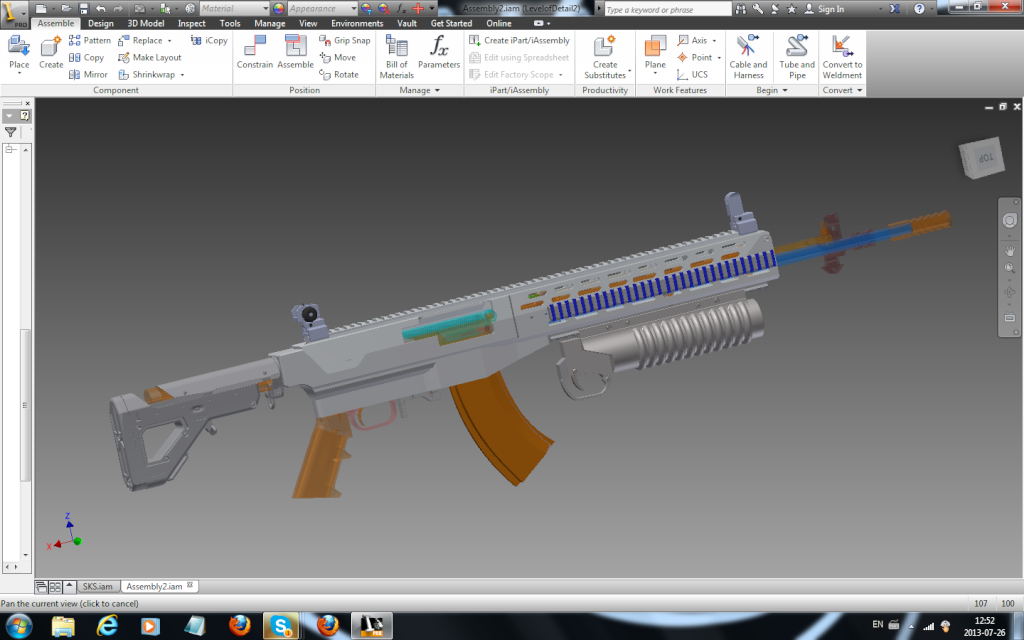Open Skype from the taskbar
The height and width of the screenshot is (640, 1024).
coord(281,626)
